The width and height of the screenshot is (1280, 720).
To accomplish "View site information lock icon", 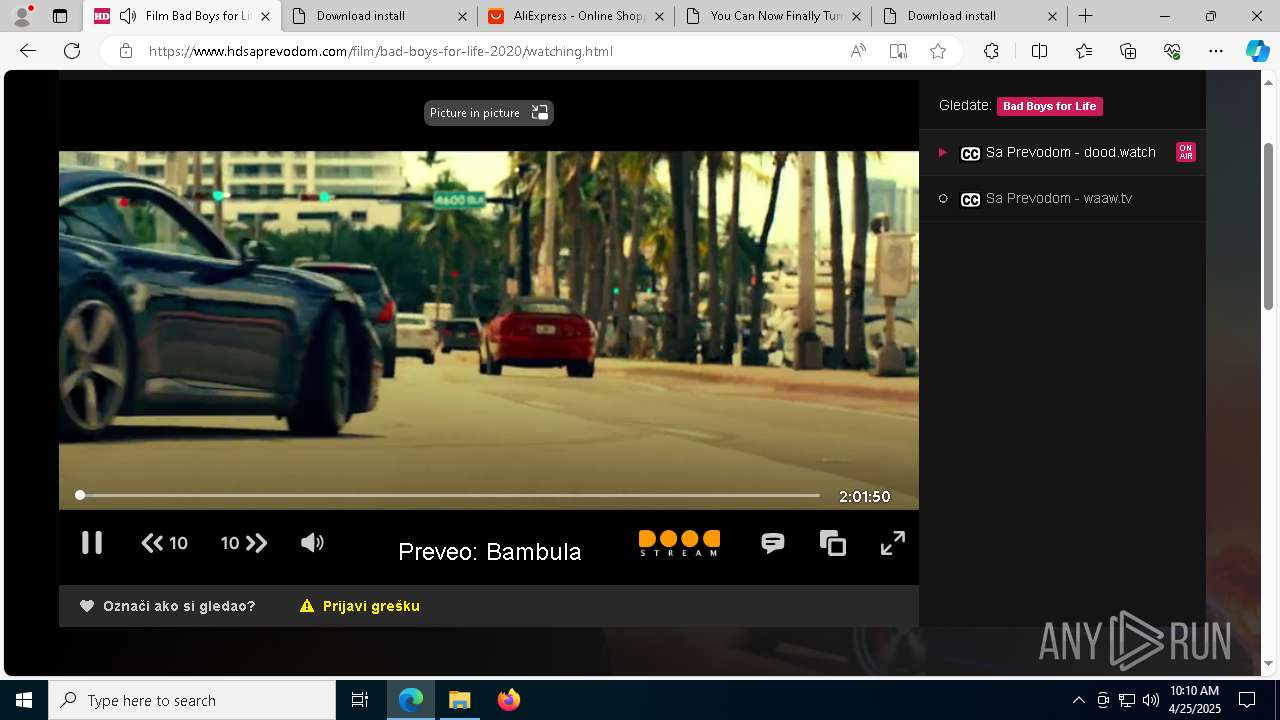I will 125,51.
